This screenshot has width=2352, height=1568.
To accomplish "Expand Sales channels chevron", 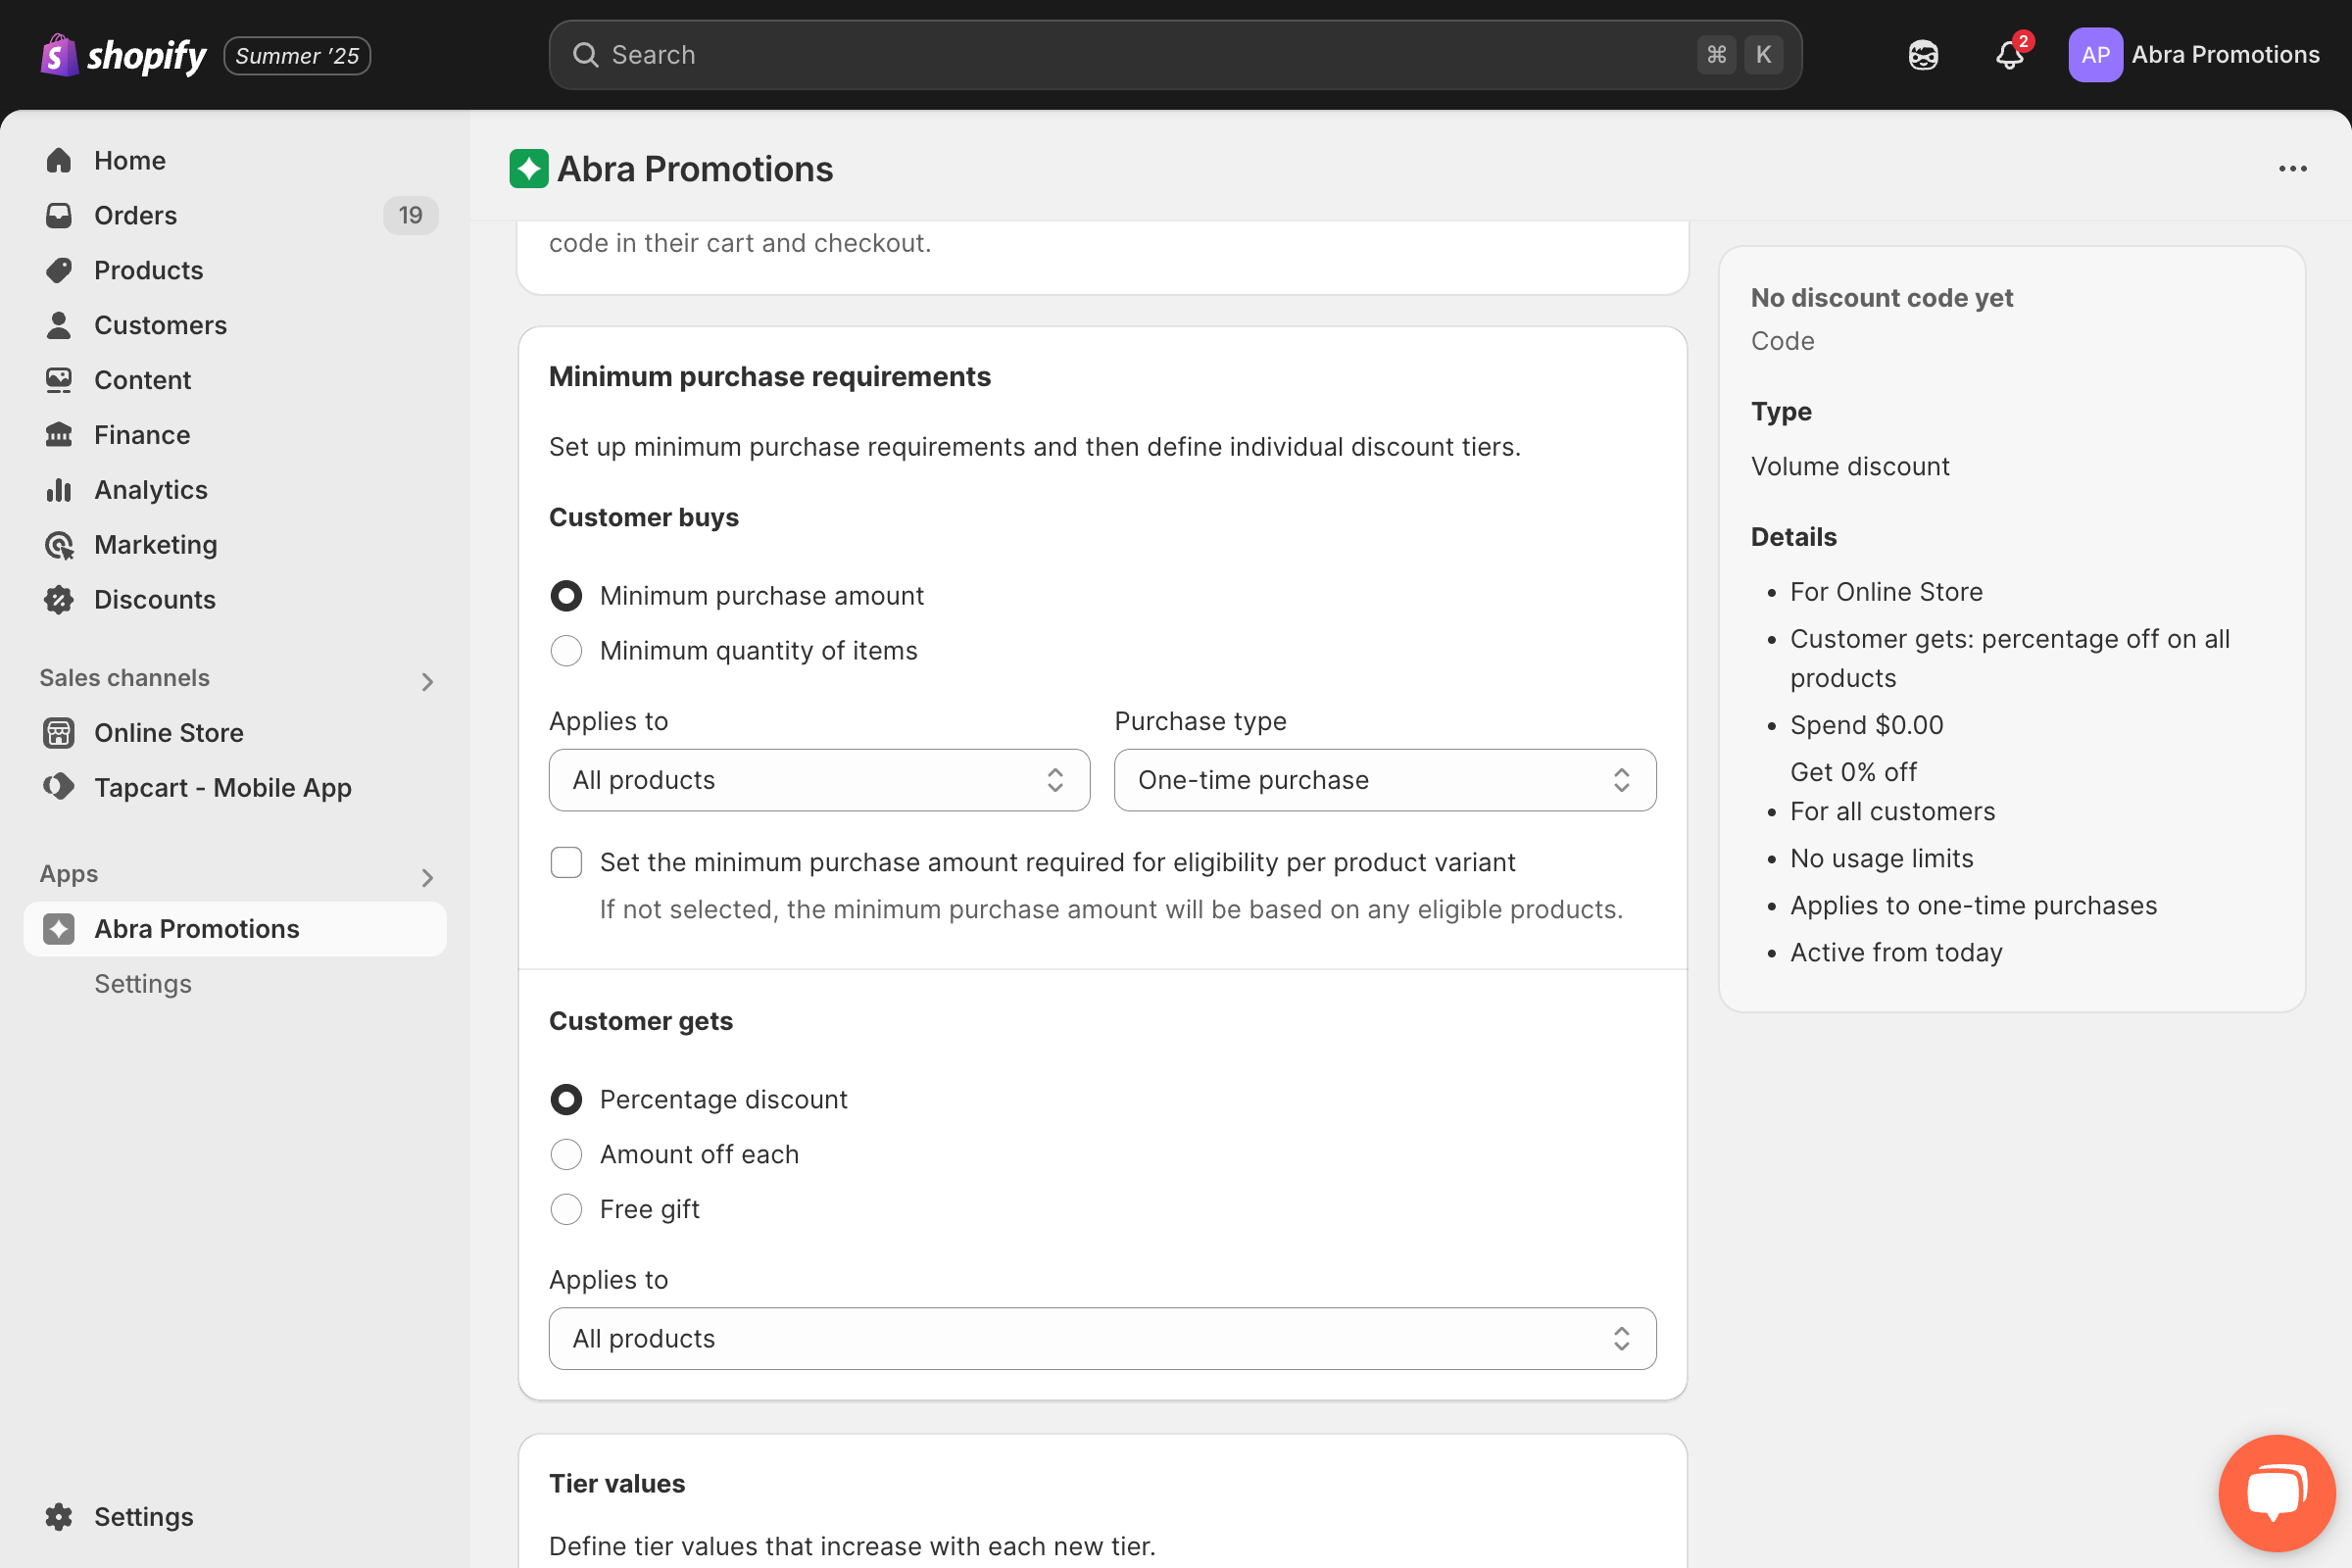I will click(x=427, y=681).
